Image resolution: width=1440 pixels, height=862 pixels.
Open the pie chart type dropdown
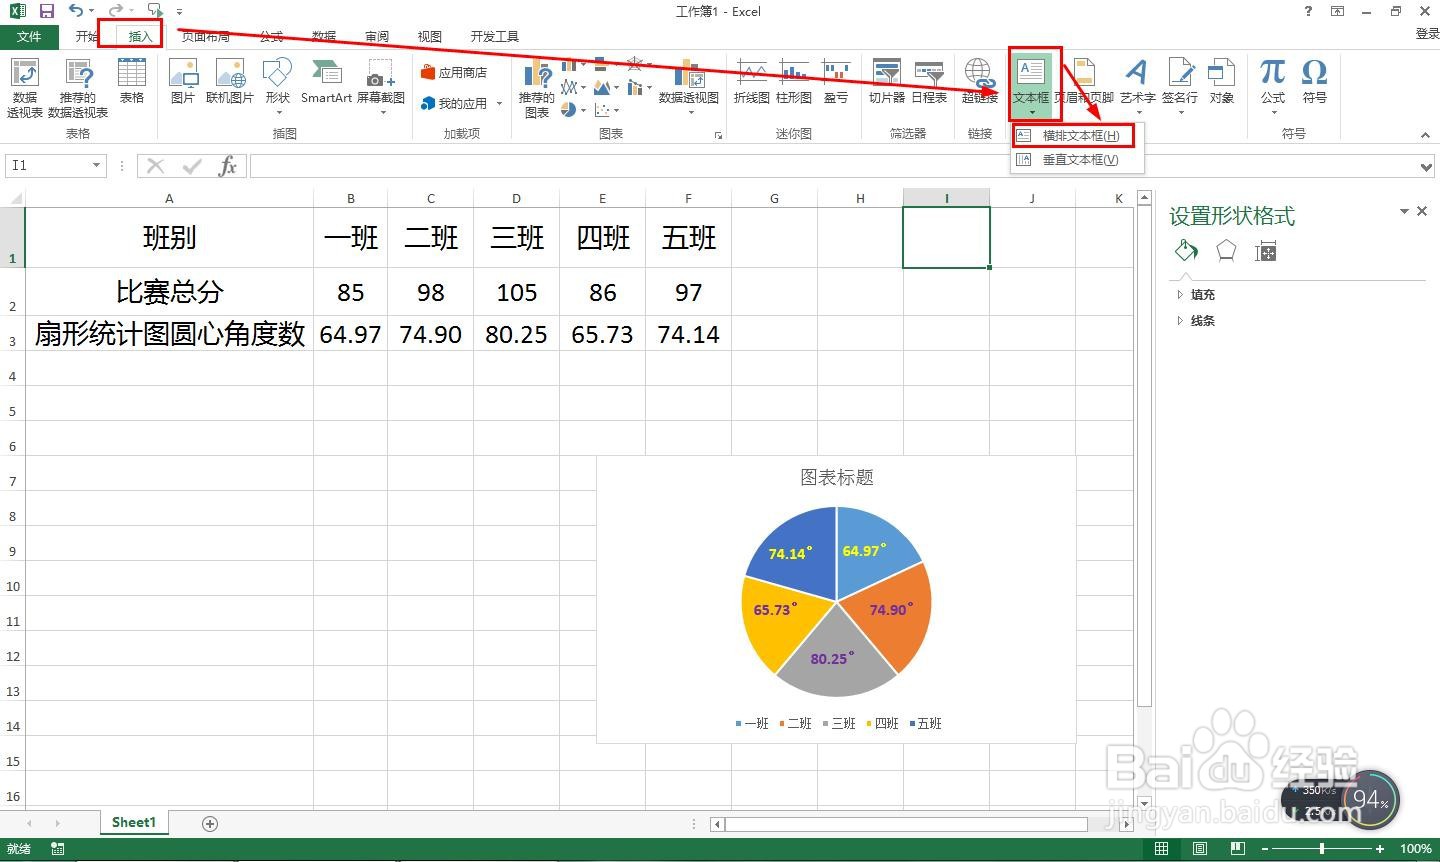tap(573, 110)
